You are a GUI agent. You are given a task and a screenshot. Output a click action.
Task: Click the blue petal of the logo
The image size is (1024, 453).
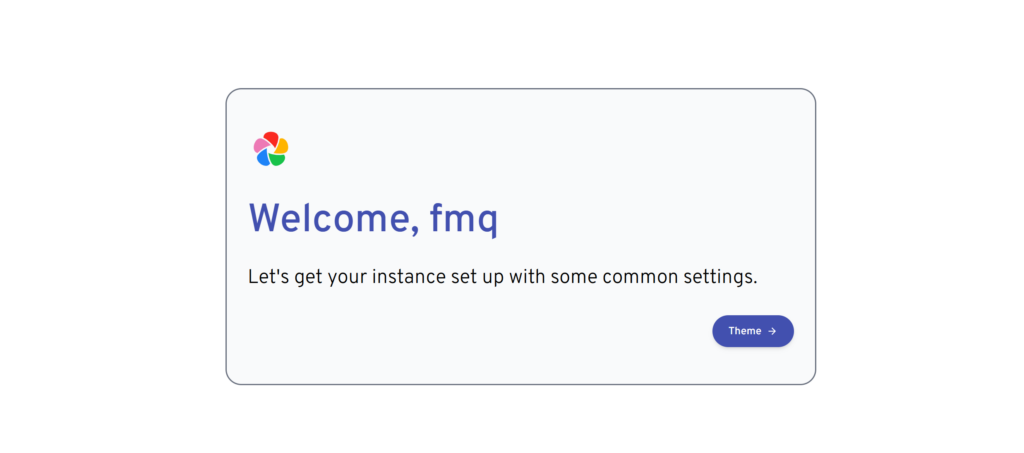point(263,158)
